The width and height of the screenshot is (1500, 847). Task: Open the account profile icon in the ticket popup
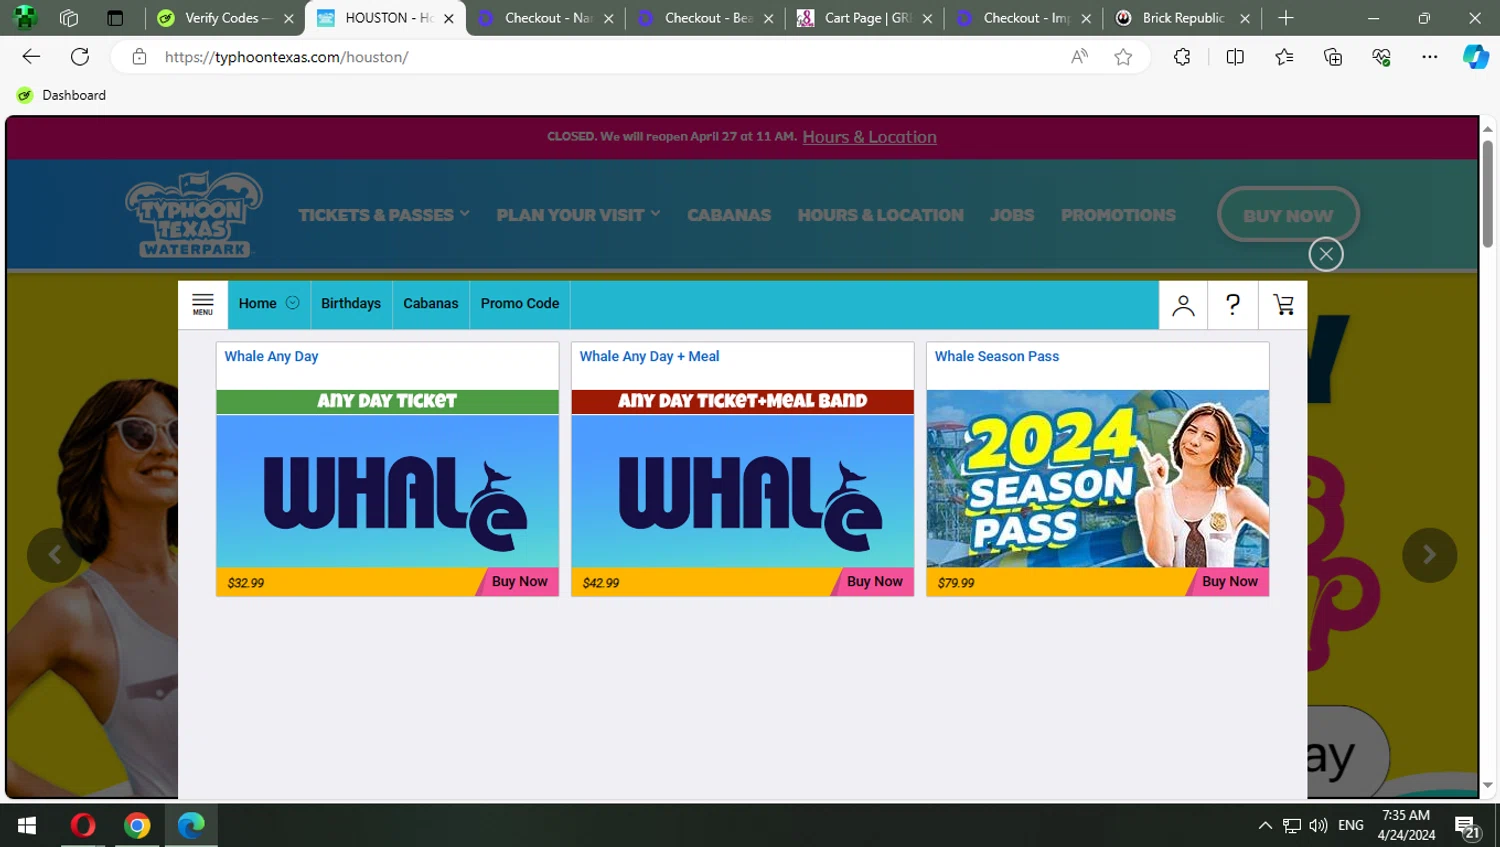coord(1183,305)
